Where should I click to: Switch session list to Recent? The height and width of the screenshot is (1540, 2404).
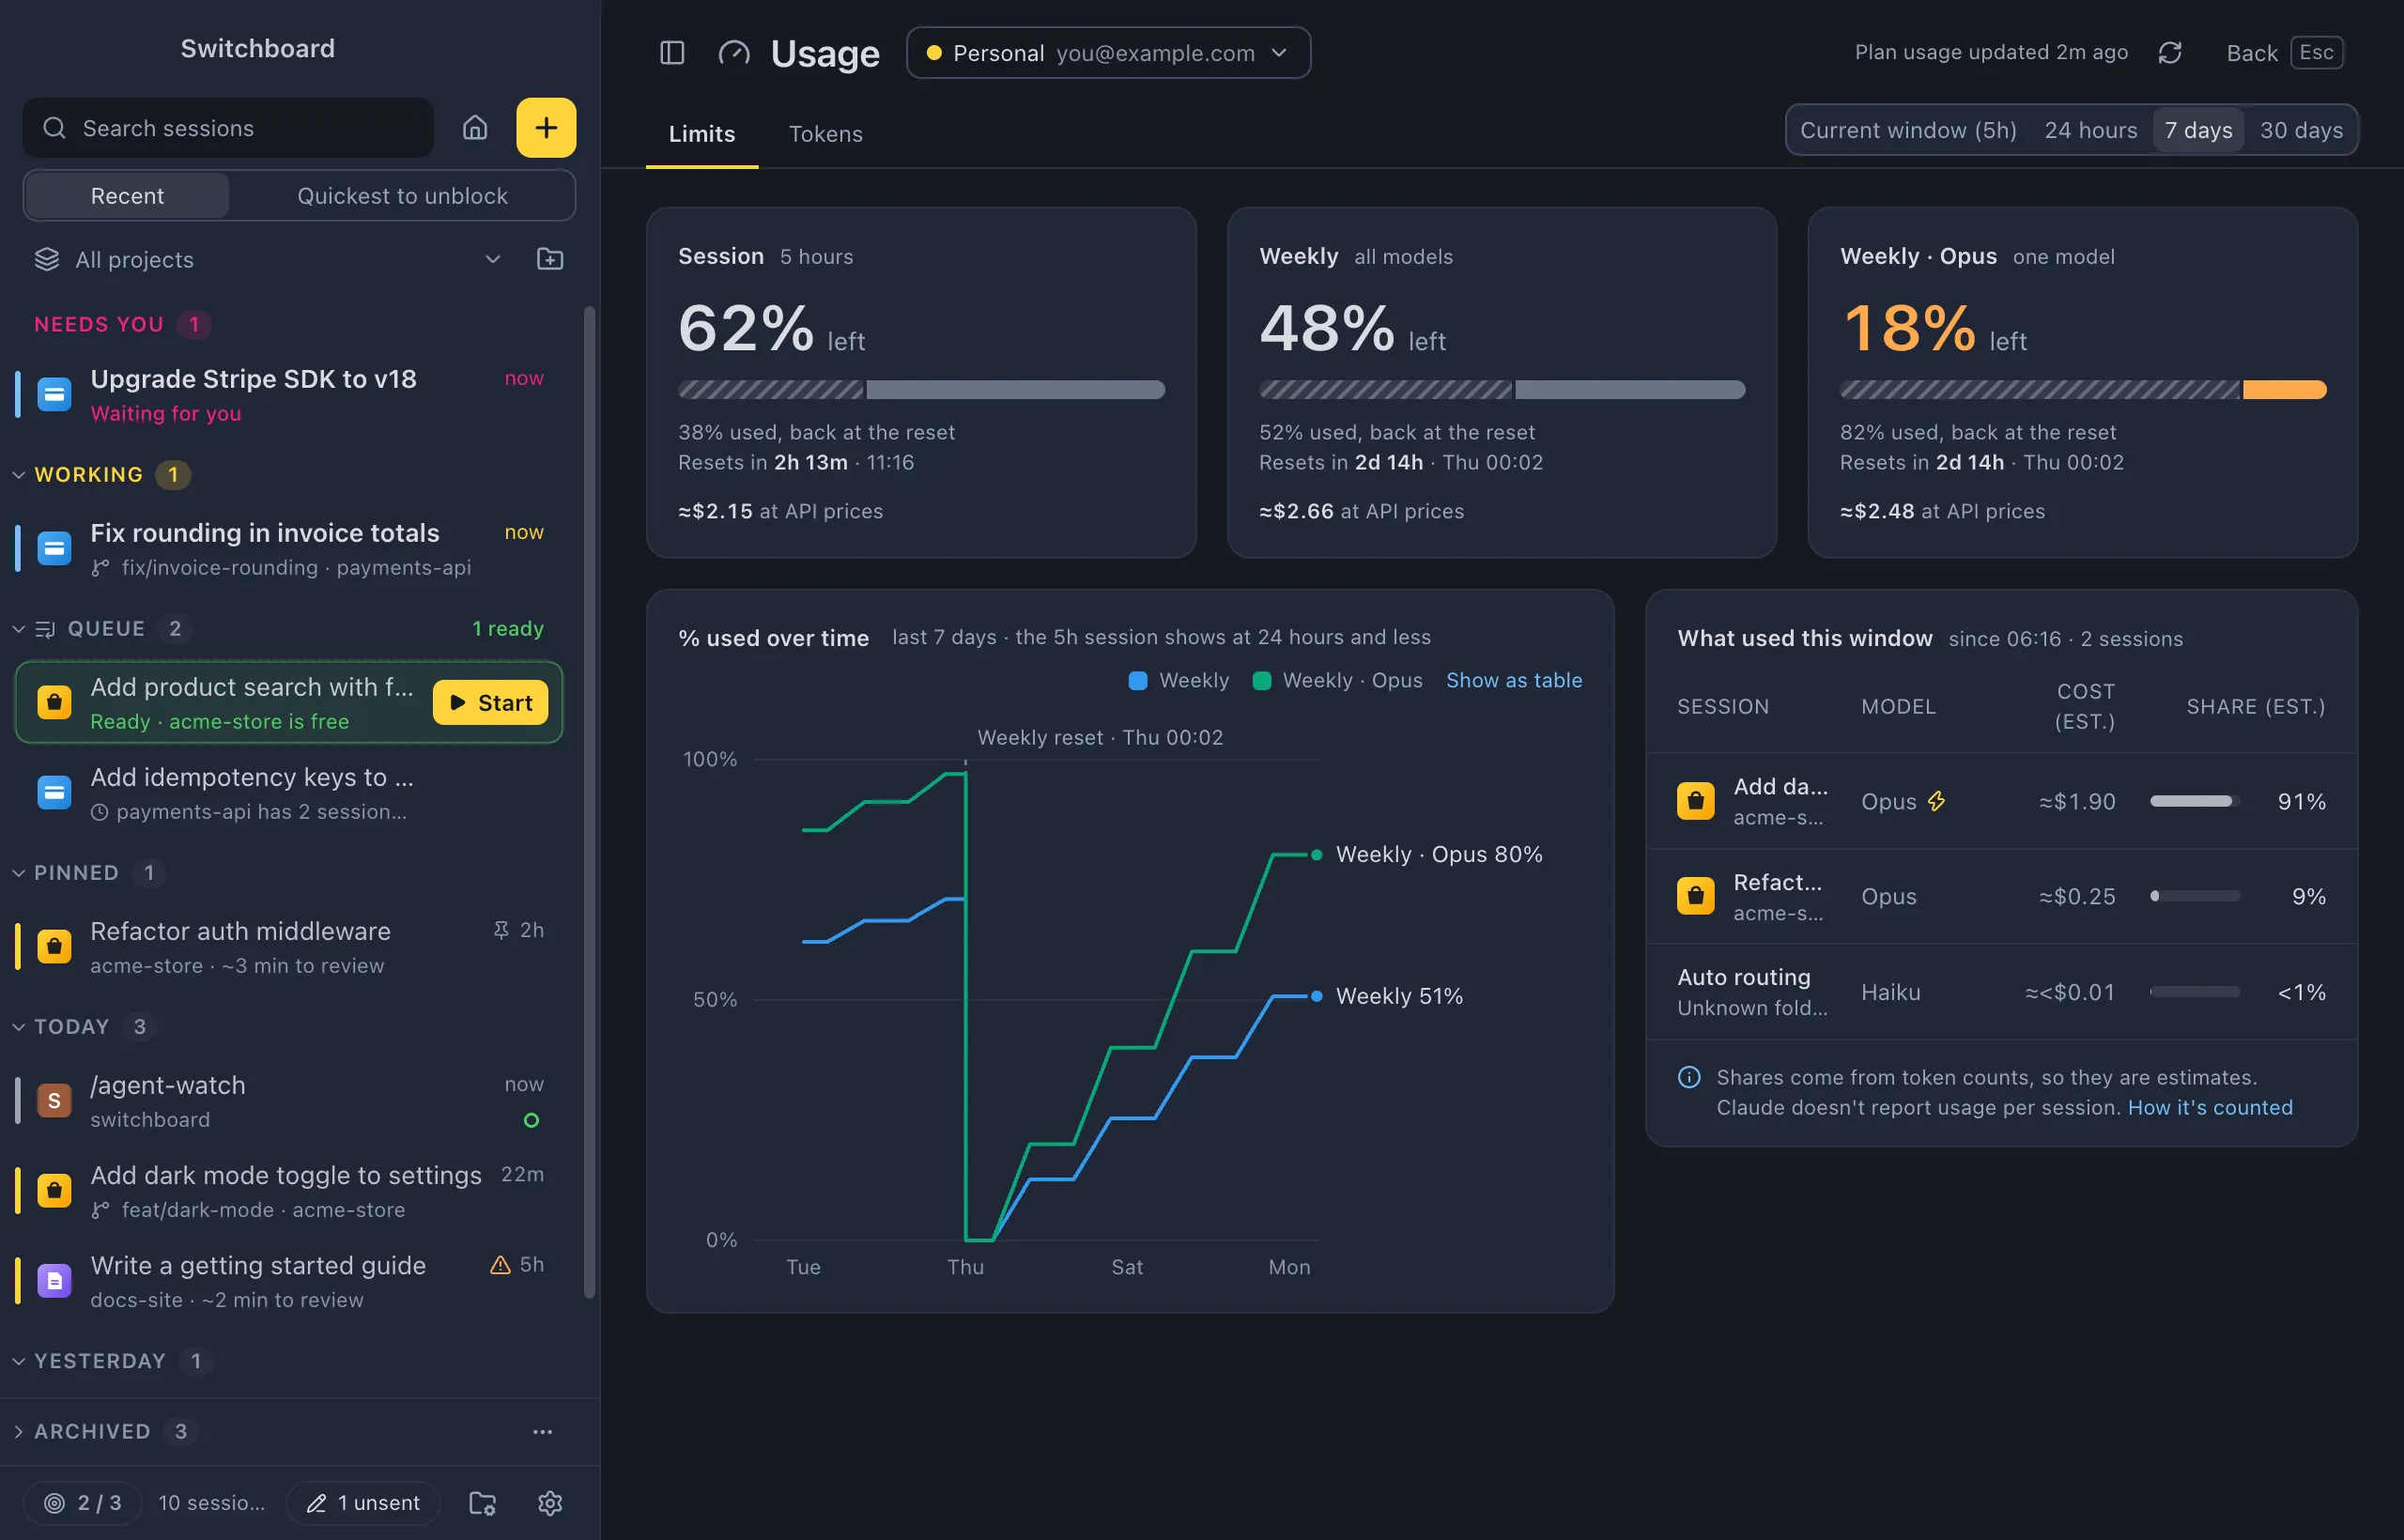click(x=127, y=196)
